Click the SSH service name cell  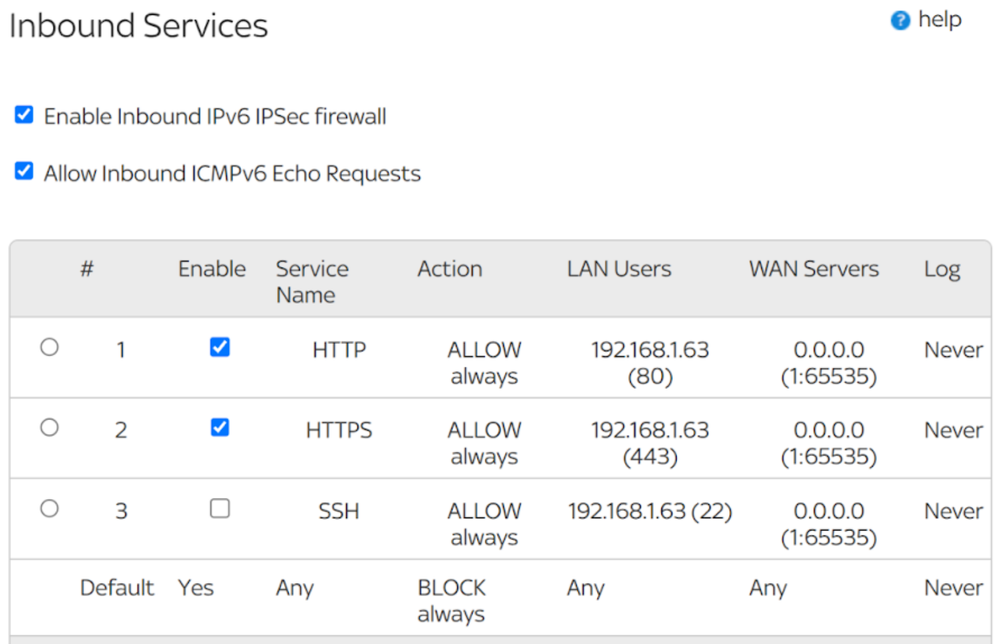pos(339,511)
